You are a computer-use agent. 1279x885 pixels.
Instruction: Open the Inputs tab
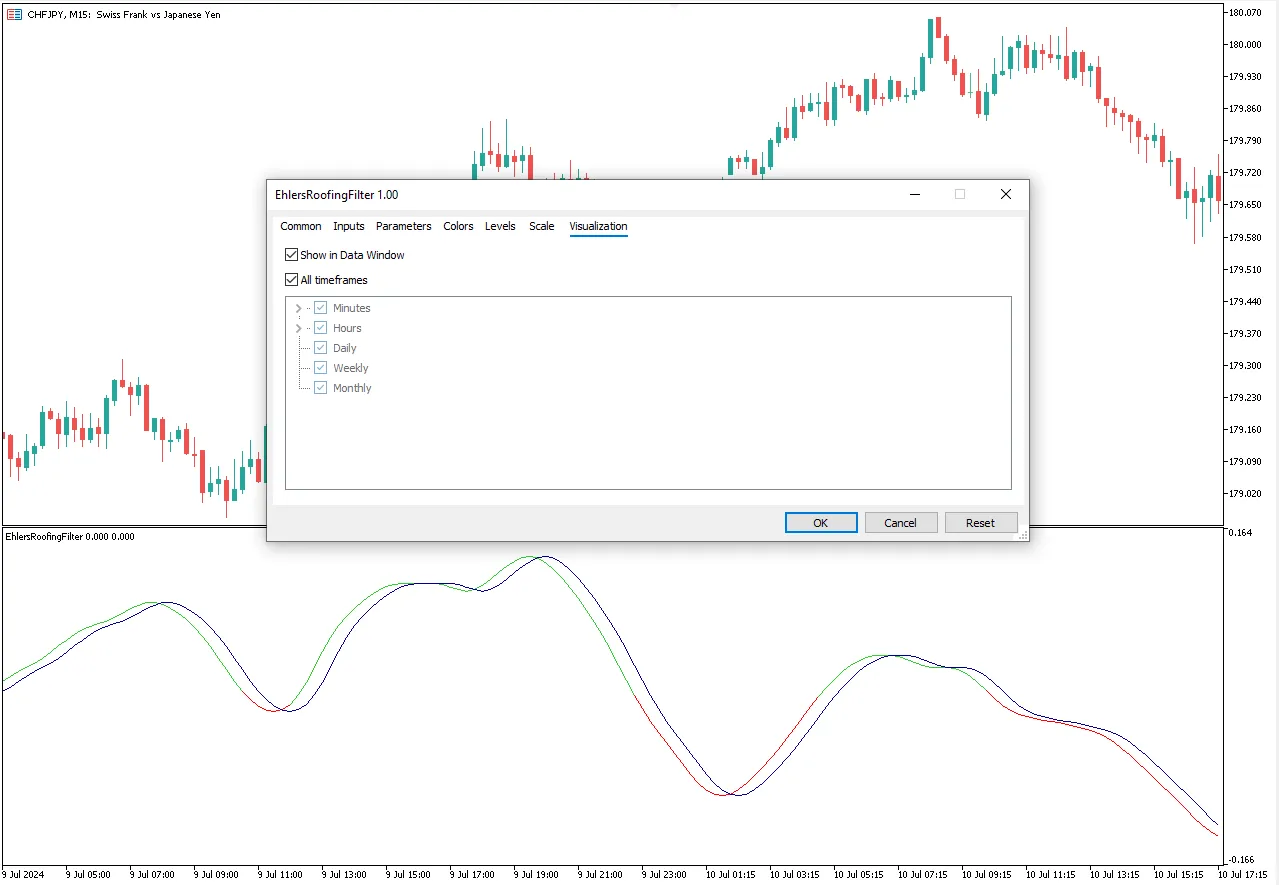point(349,226)
